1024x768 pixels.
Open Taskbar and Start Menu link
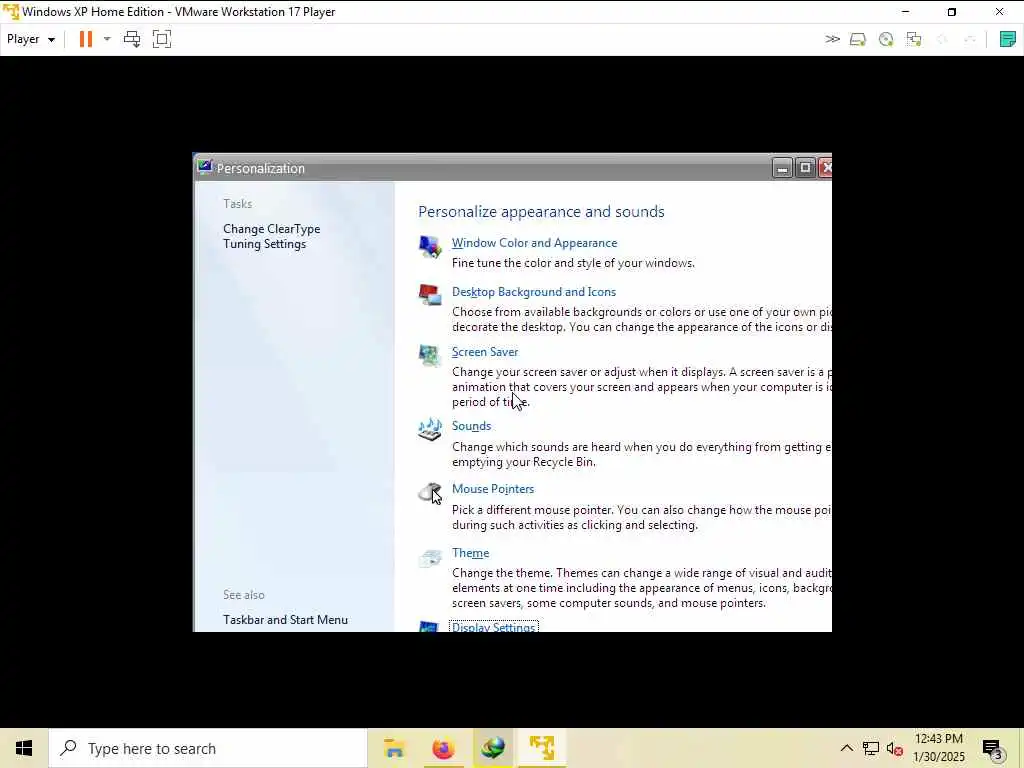[x=285, y=620]
